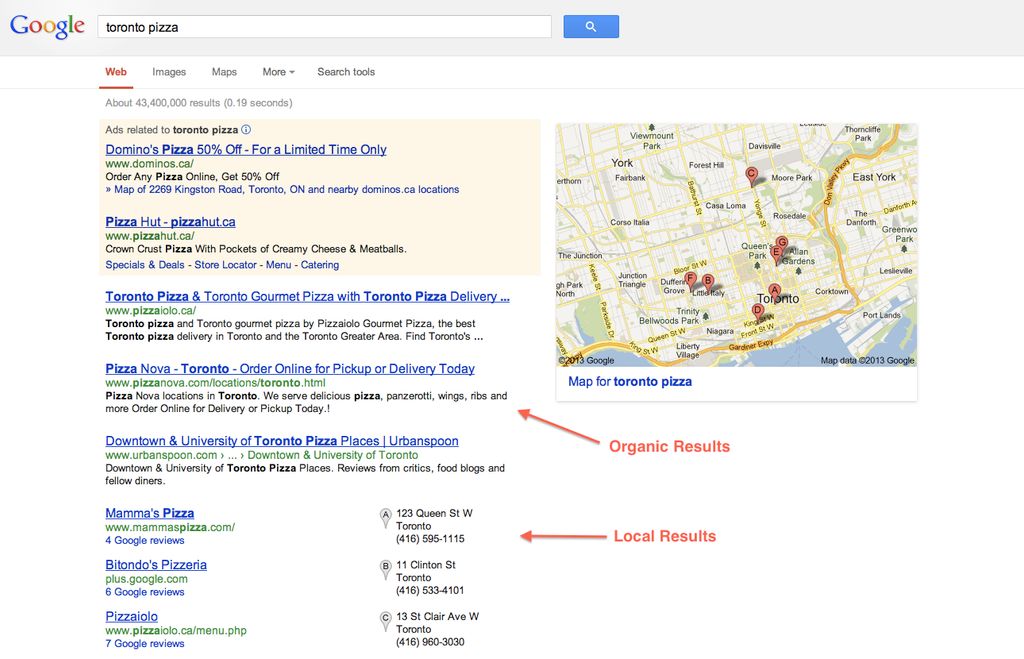Click the www.mammaspizza.com/ URL
Image resolution: width=1024 pixels, height=659 pixels.
[170, 527]
